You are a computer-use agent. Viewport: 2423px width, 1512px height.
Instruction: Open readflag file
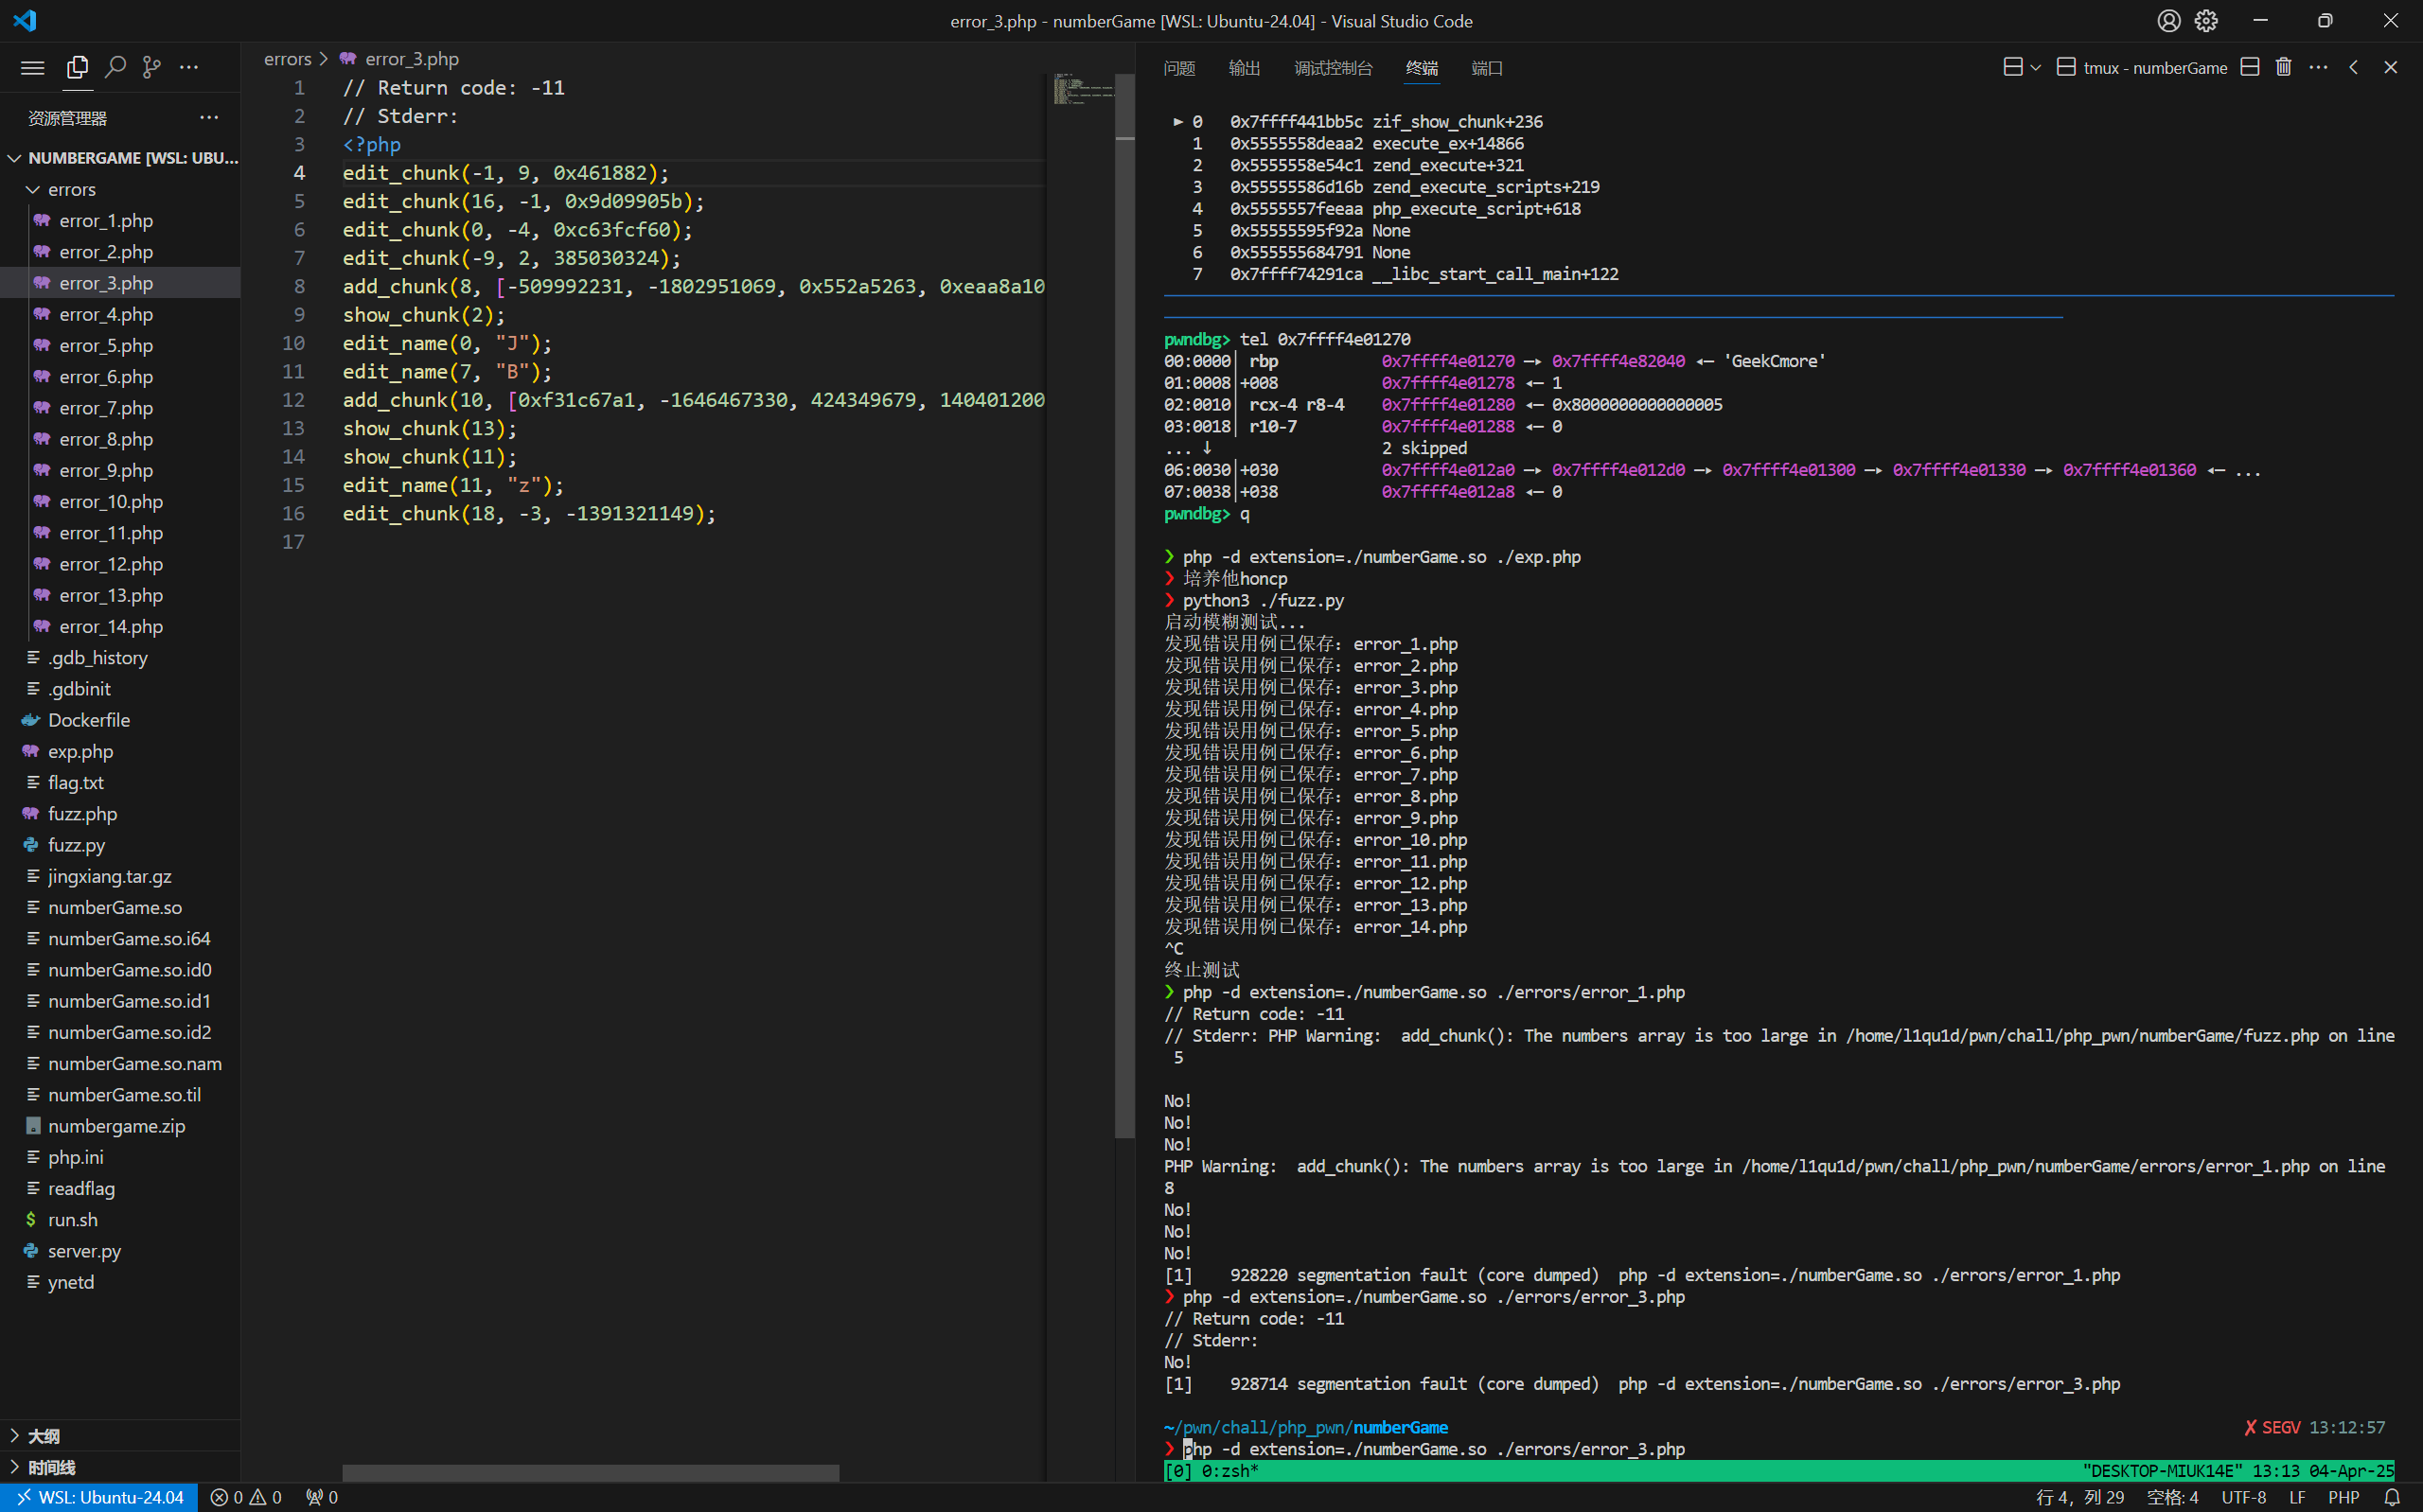coord(120,1188)
